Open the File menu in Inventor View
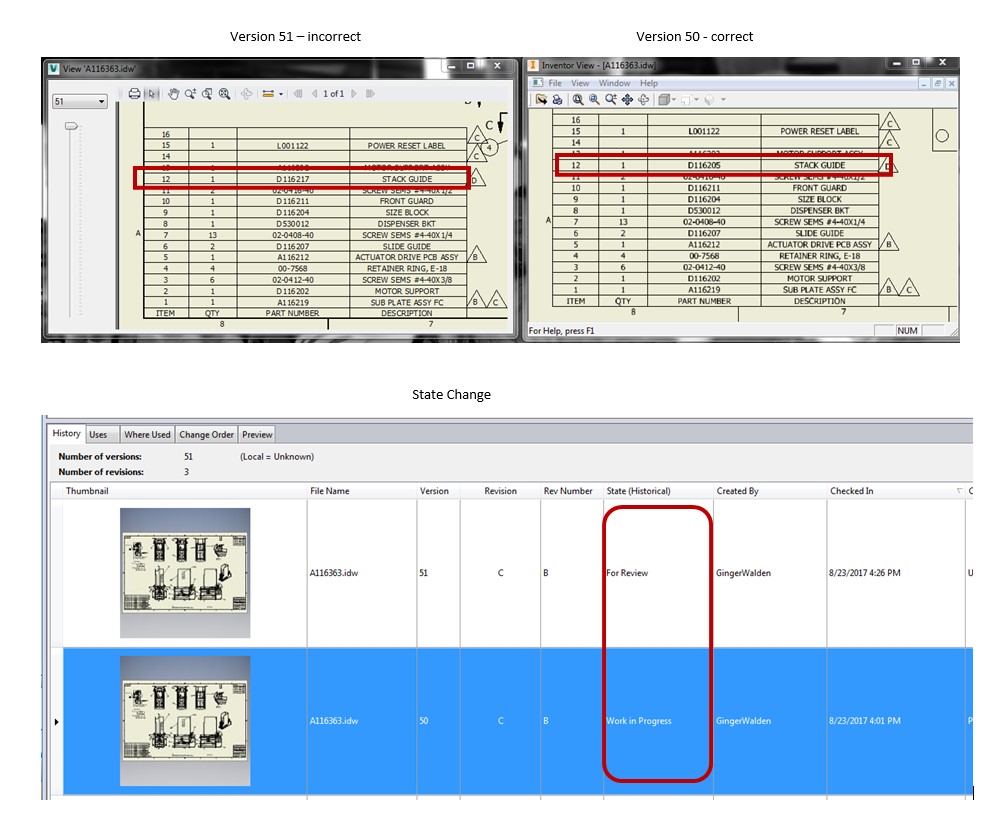The height and width of the screenshot is (814, 1000). [555, 83]
